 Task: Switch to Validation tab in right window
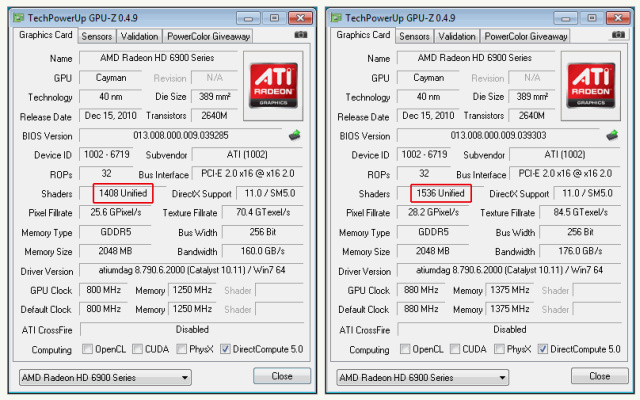click(x=457, y=36)
